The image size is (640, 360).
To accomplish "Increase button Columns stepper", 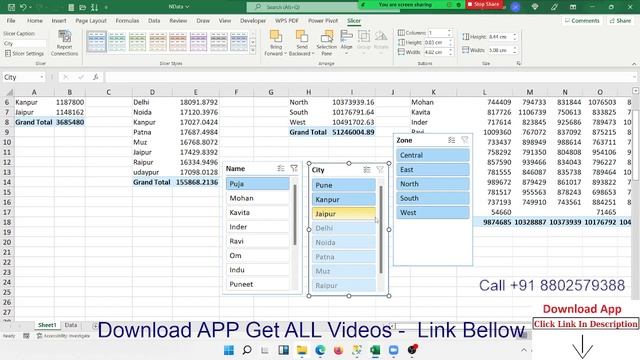I will (449, 31).
